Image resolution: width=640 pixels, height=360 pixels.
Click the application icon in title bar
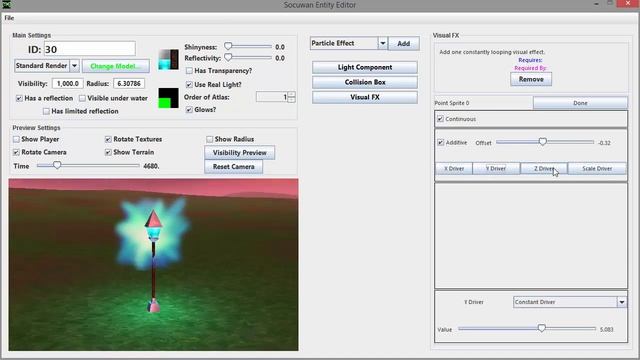7,4
